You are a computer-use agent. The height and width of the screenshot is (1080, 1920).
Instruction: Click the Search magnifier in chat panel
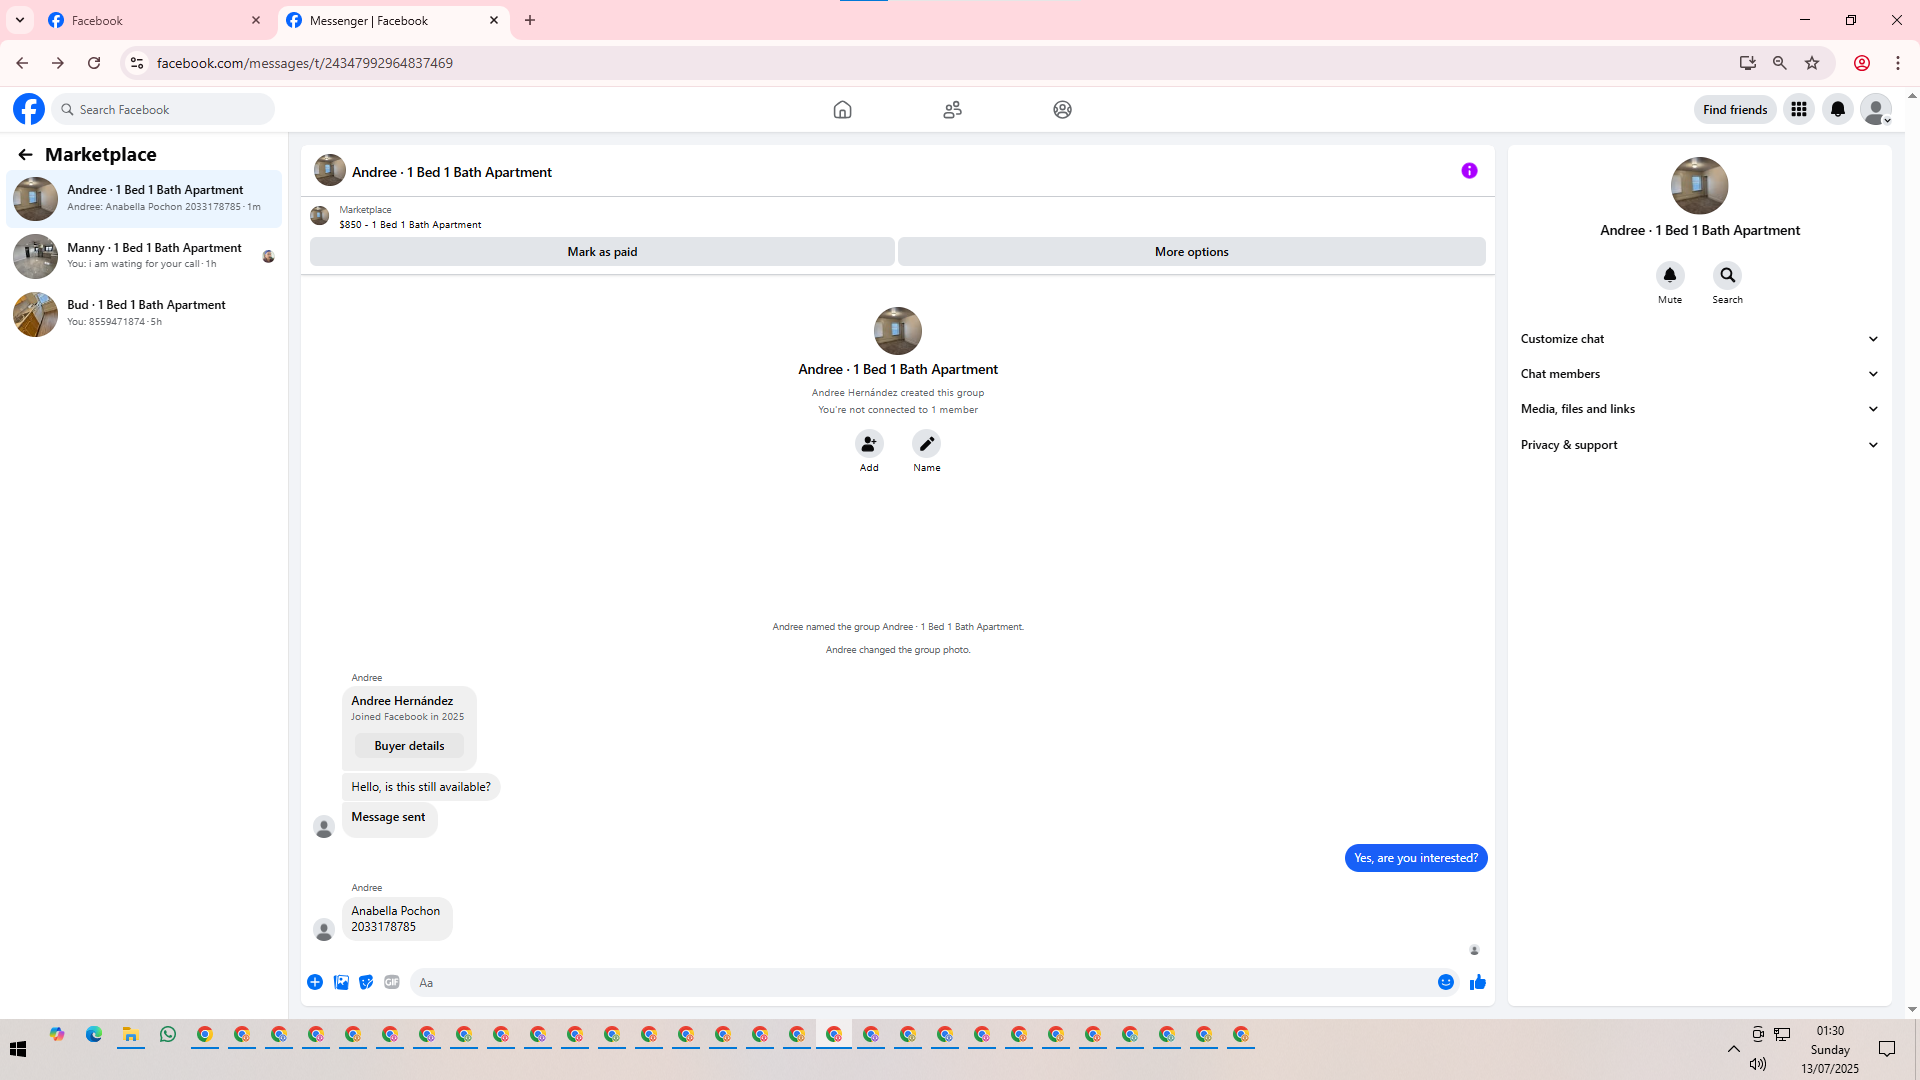coord(1727,275)
